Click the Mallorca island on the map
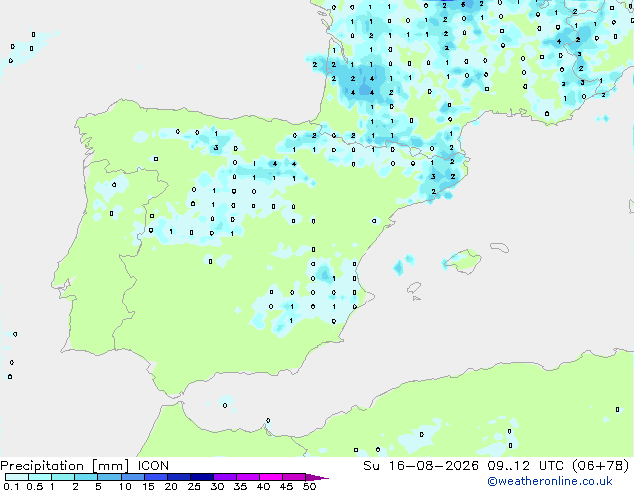This screenshot has height=490, width=634. coord(462,261)
